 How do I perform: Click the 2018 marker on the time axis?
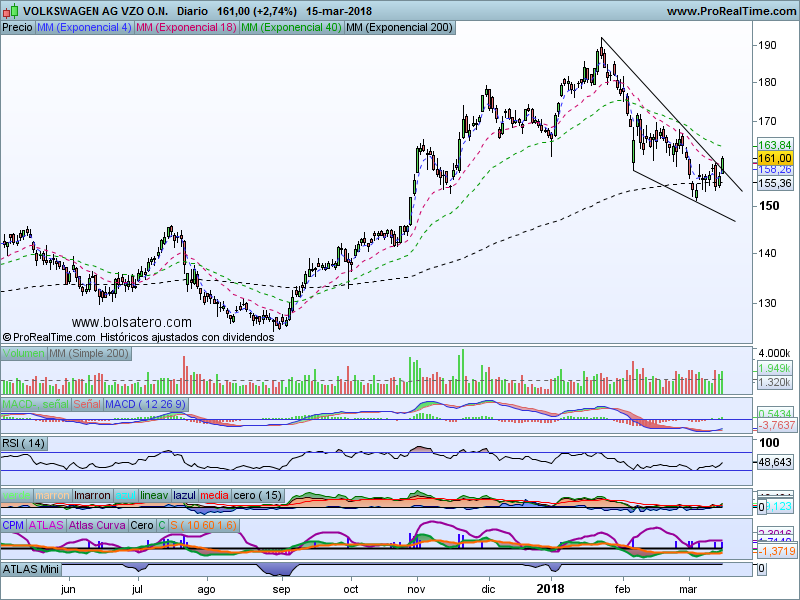pos(551,591)
